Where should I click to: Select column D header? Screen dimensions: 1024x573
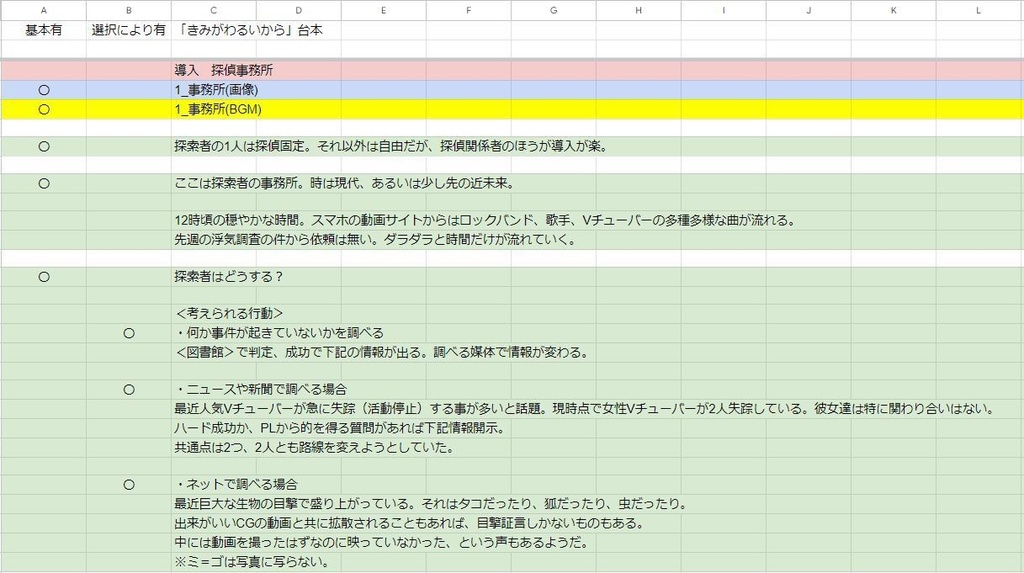298,10
